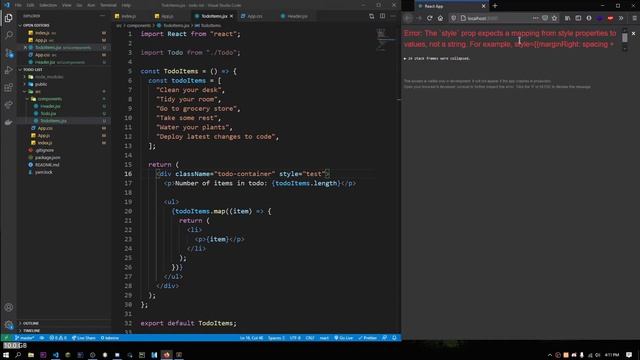The image size is (640, 360).
Task: Click the master branch status item
Action: (x=24, y=338)
